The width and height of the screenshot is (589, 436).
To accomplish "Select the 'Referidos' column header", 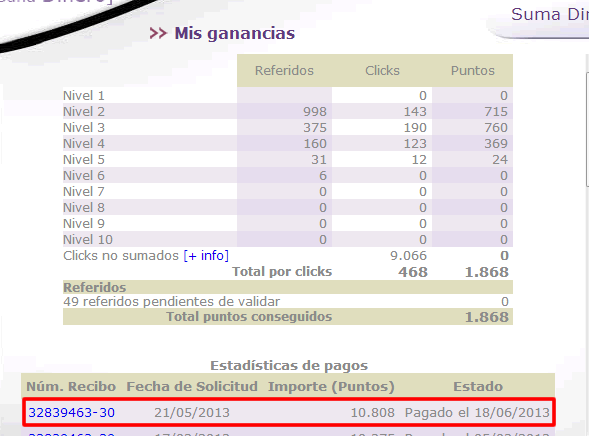I will (x=284, y=71).
